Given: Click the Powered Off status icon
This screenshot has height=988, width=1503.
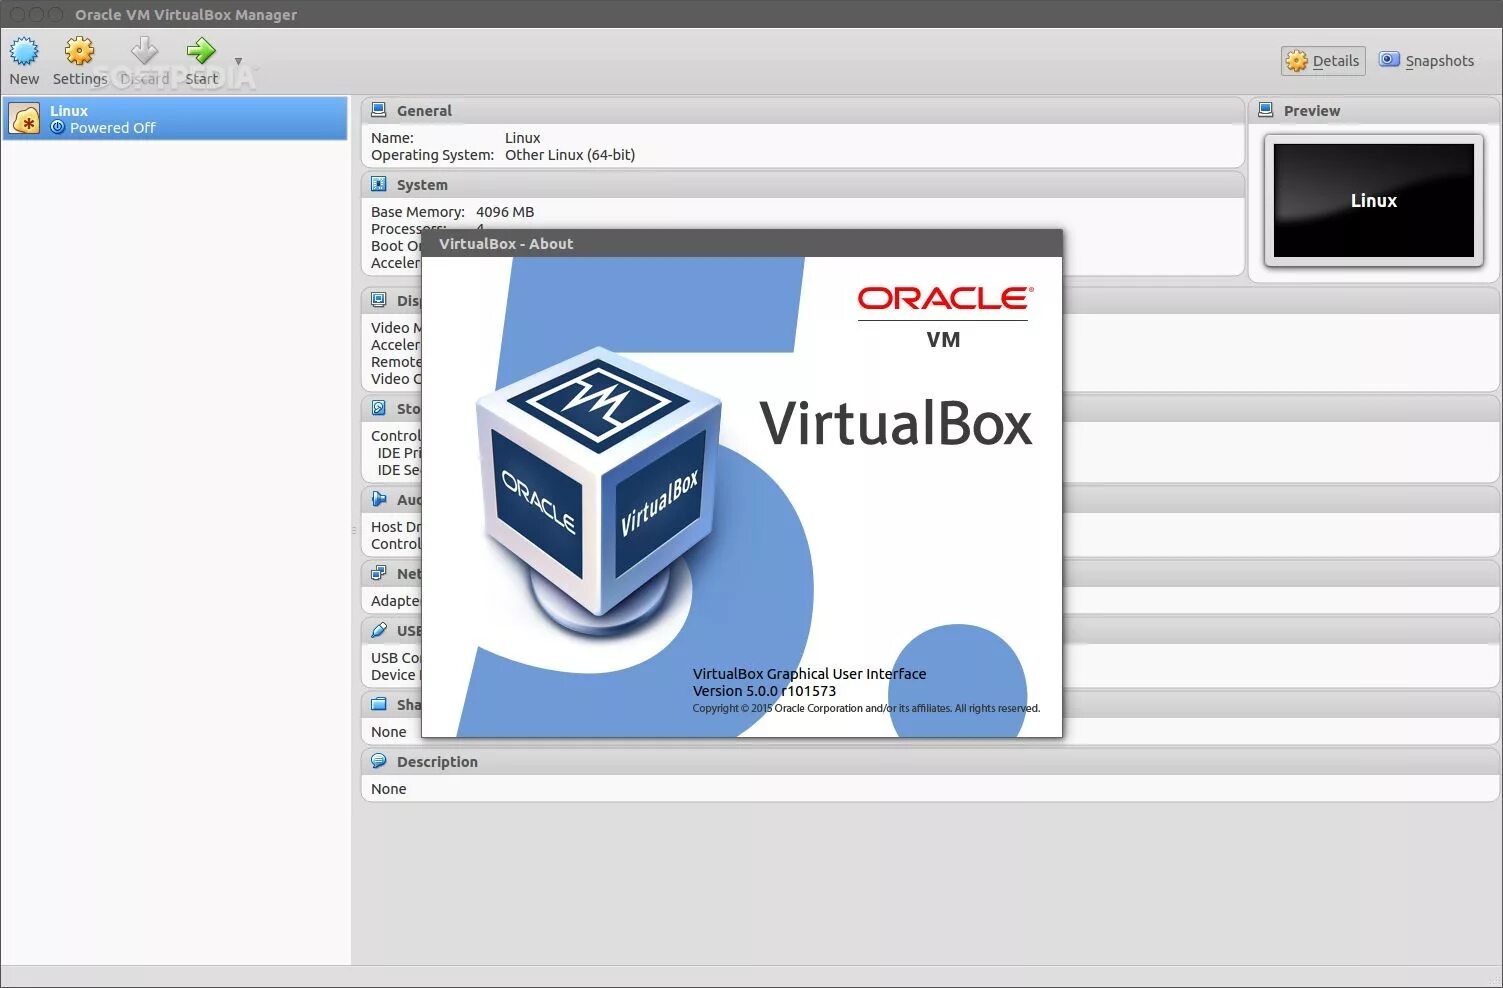Looking at the screenshot, I should tap(58, 128).
